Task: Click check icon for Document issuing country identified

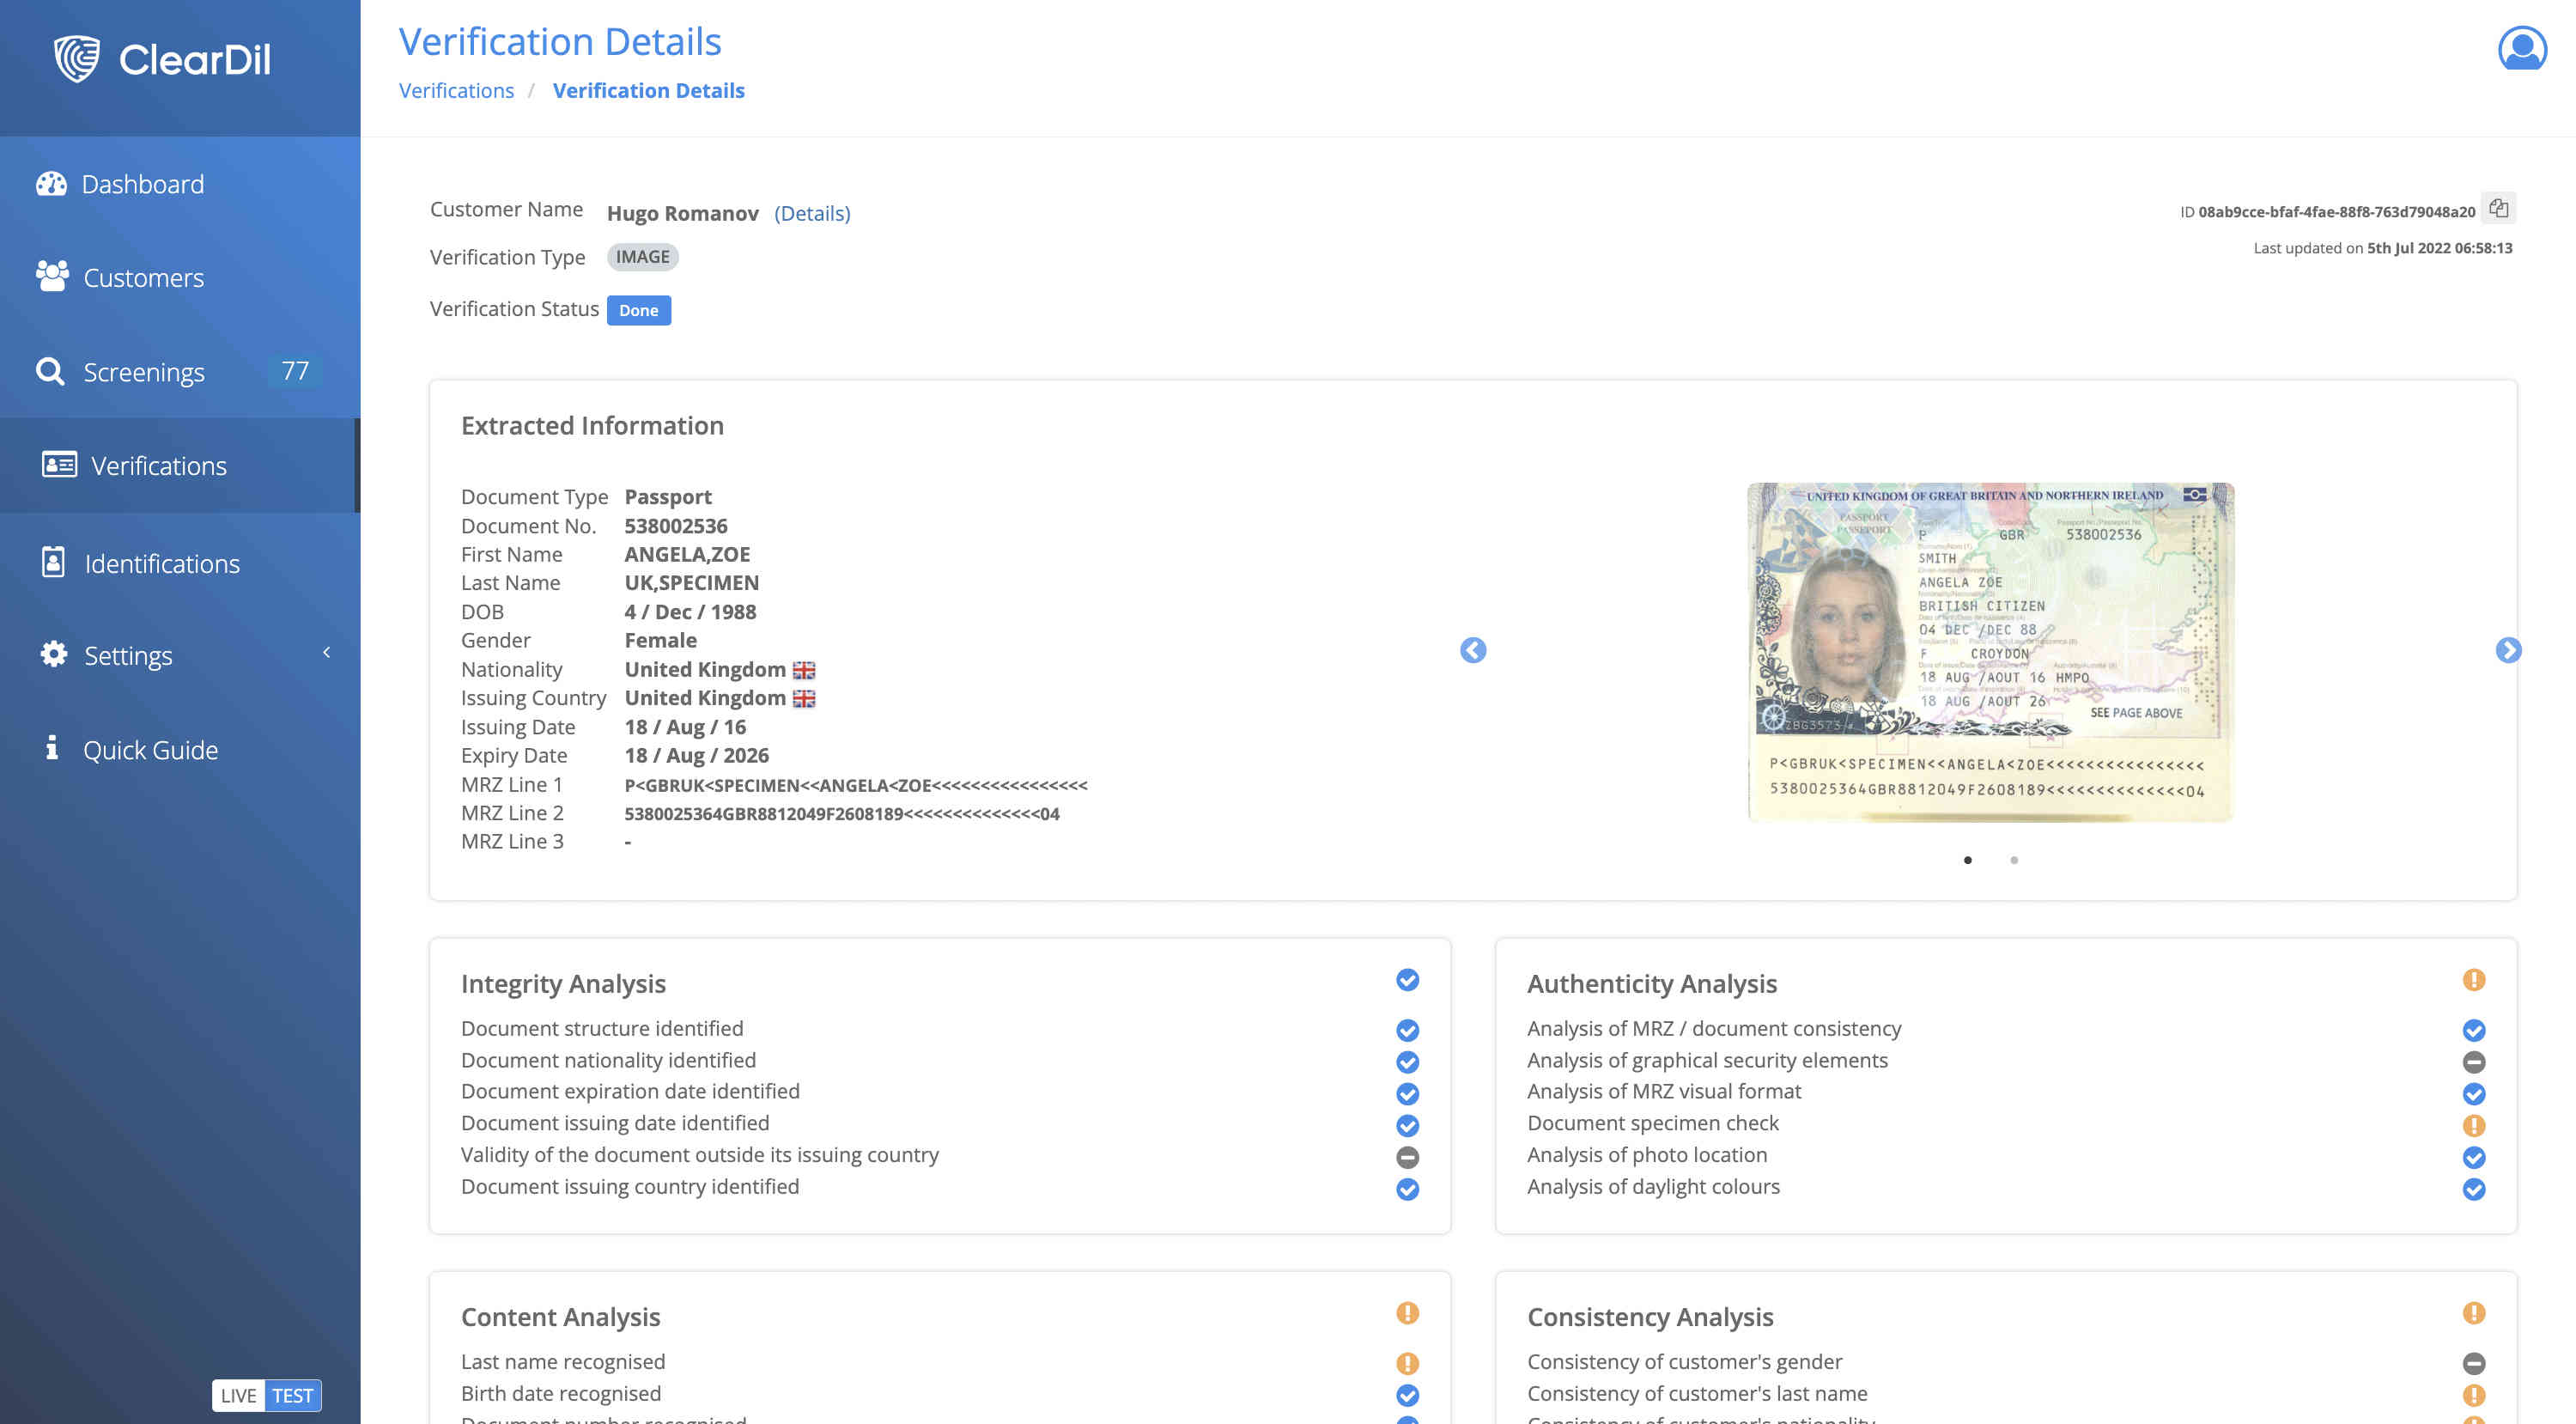Action: pyautogui.click(x=1407, y=1189)
